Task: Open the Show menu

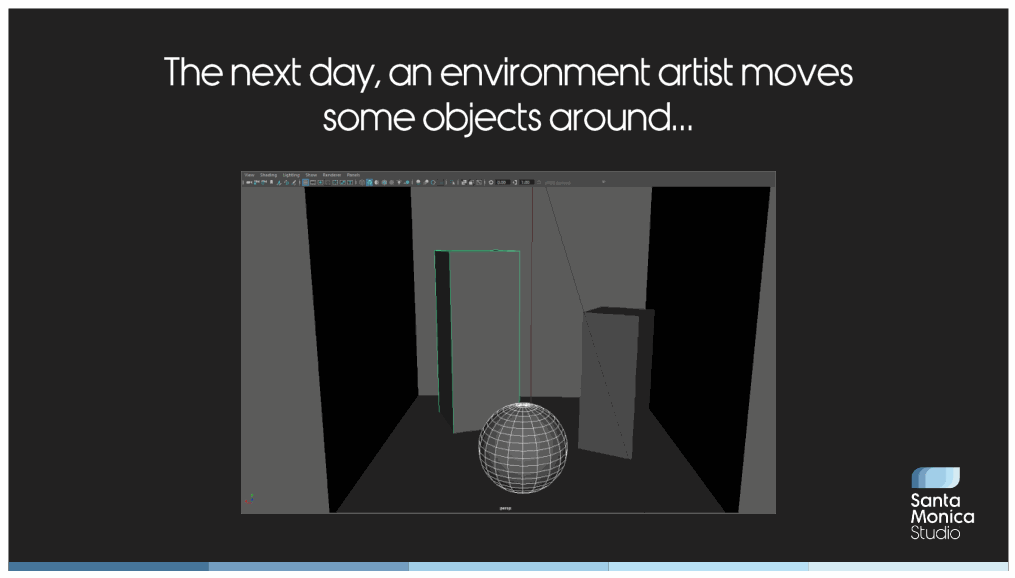Action: pyautogui.click(x=311, y=175)
